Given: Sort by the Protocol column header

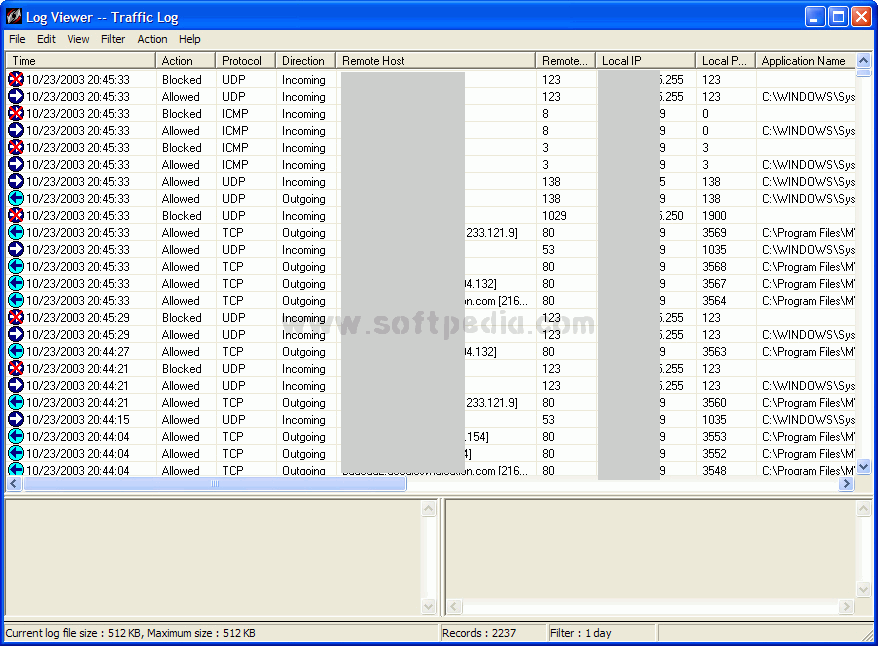Looking at the screenshot, I should tap(245, 60).
